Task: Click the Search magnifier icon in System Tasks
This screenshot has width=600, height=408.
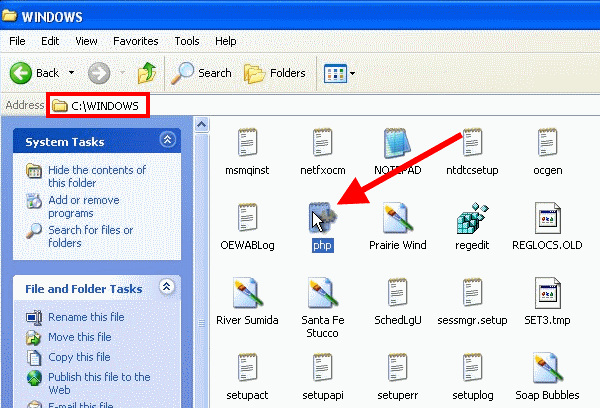Action: click(x=34, y=231)
